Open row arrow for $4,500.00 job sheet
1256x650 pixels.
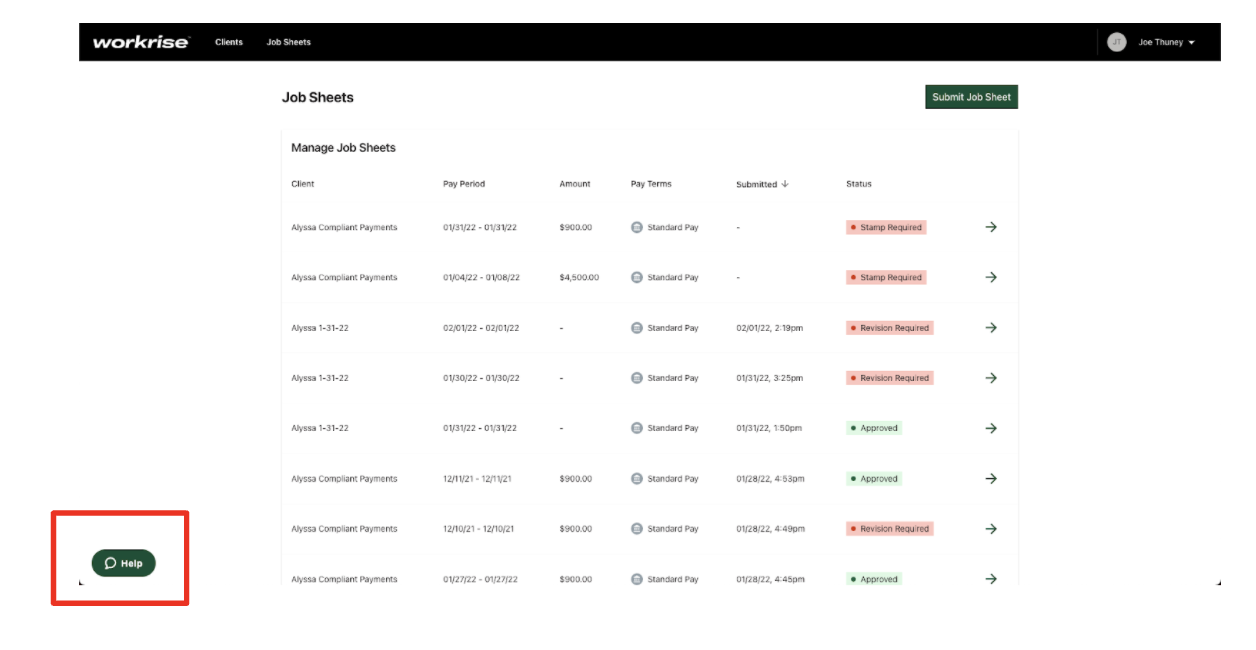(991, 277)
